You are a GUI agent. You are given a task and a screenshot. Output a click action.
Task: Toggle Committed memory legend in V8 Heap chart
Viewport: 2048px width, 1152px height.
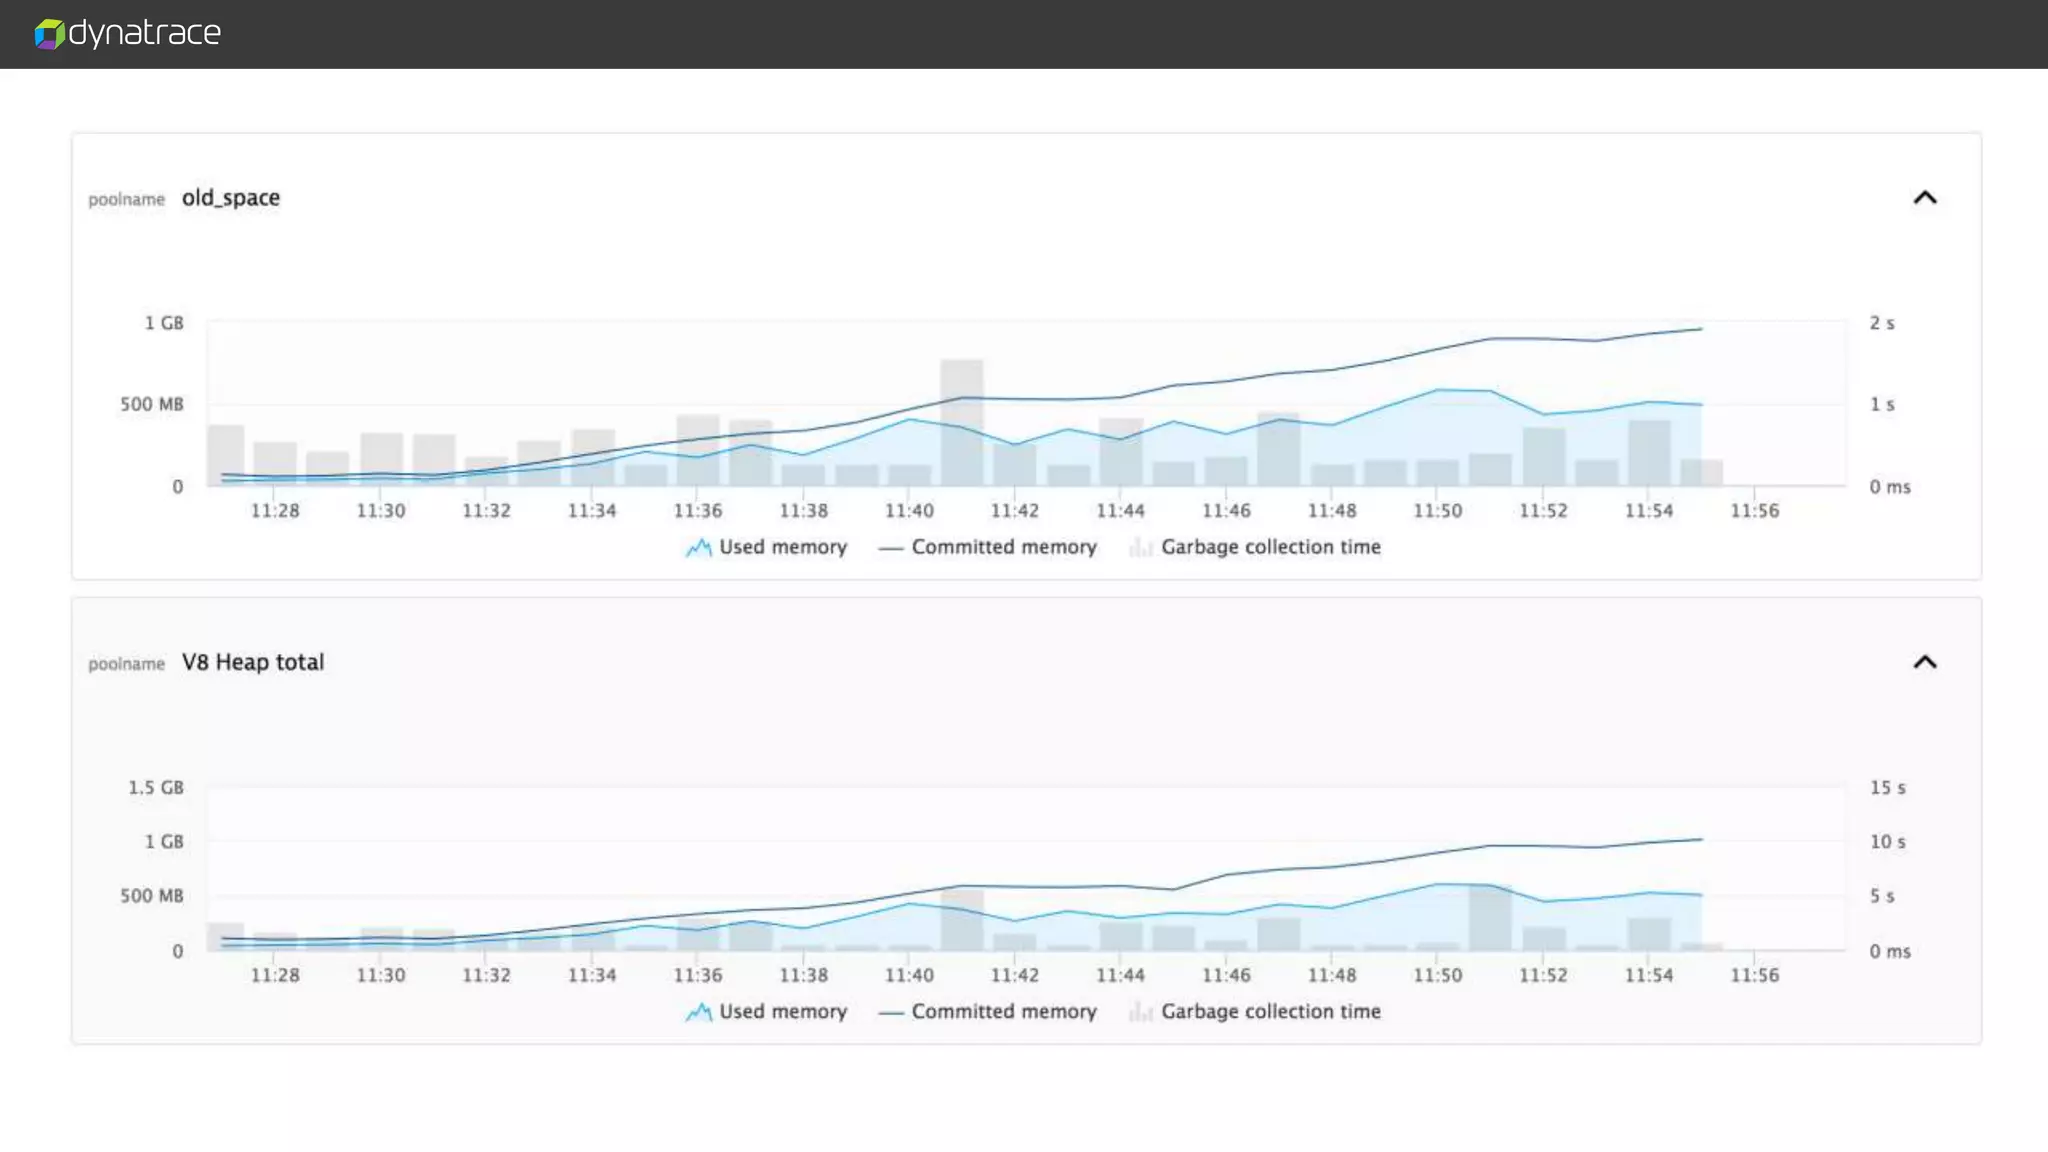(x=1003, y=1011)
